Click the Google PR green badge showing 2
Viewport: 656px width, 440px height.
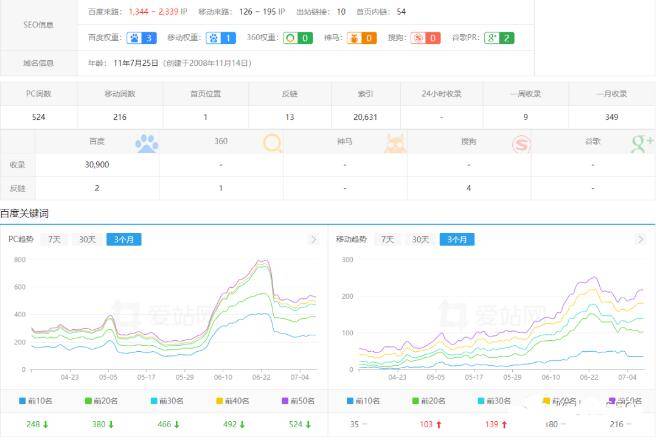click(x=499, y=38)
